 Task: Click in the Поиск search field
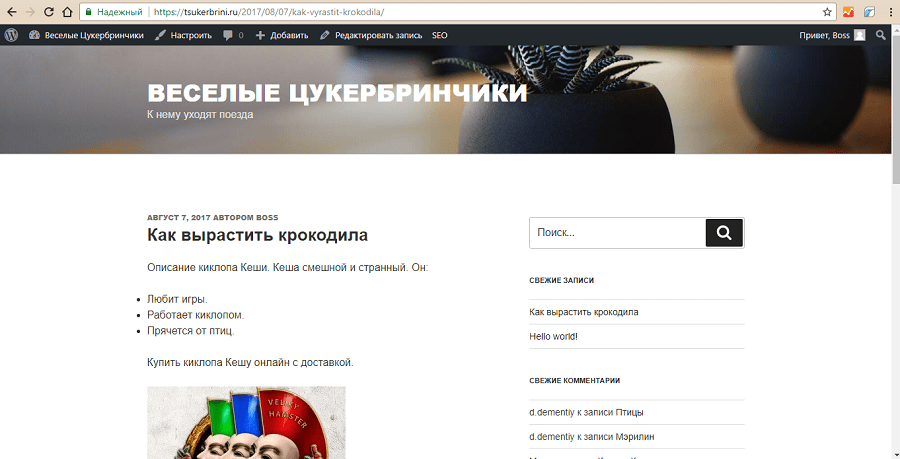(x=618, y=232)
